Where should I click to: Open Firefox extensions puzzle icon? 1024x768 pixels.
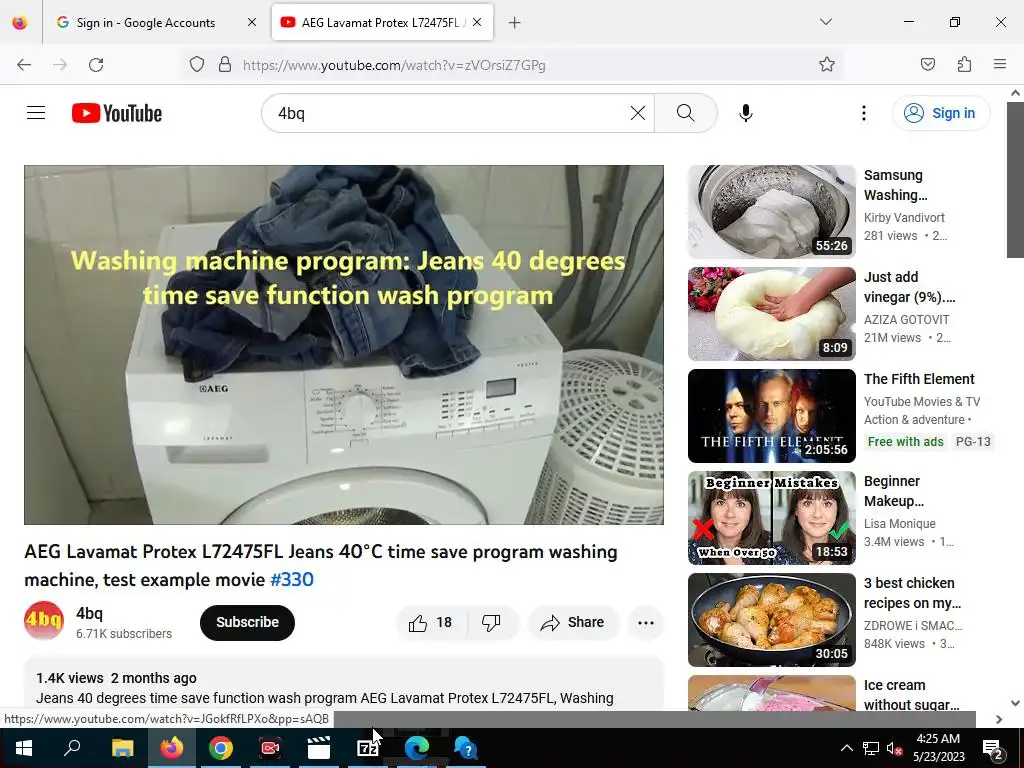964,65
